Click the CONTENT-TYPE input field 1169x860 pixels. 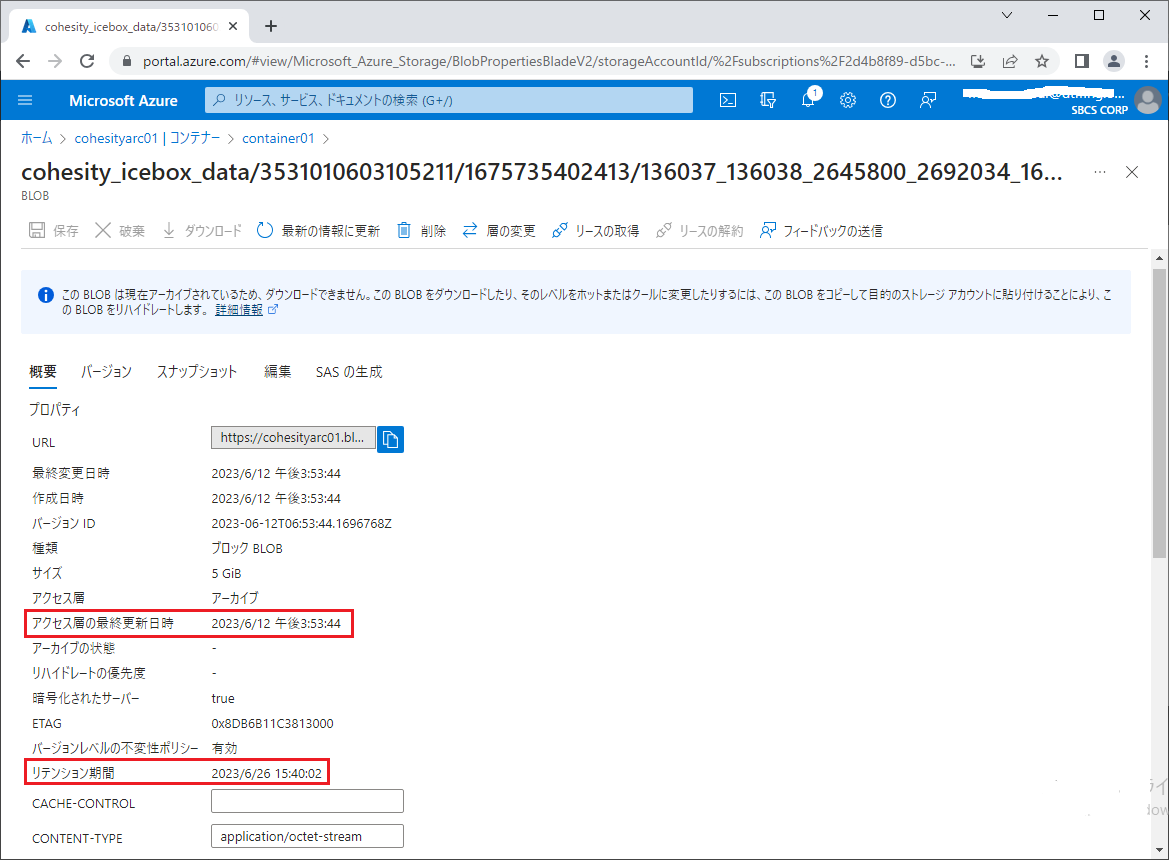click(307, 836)
